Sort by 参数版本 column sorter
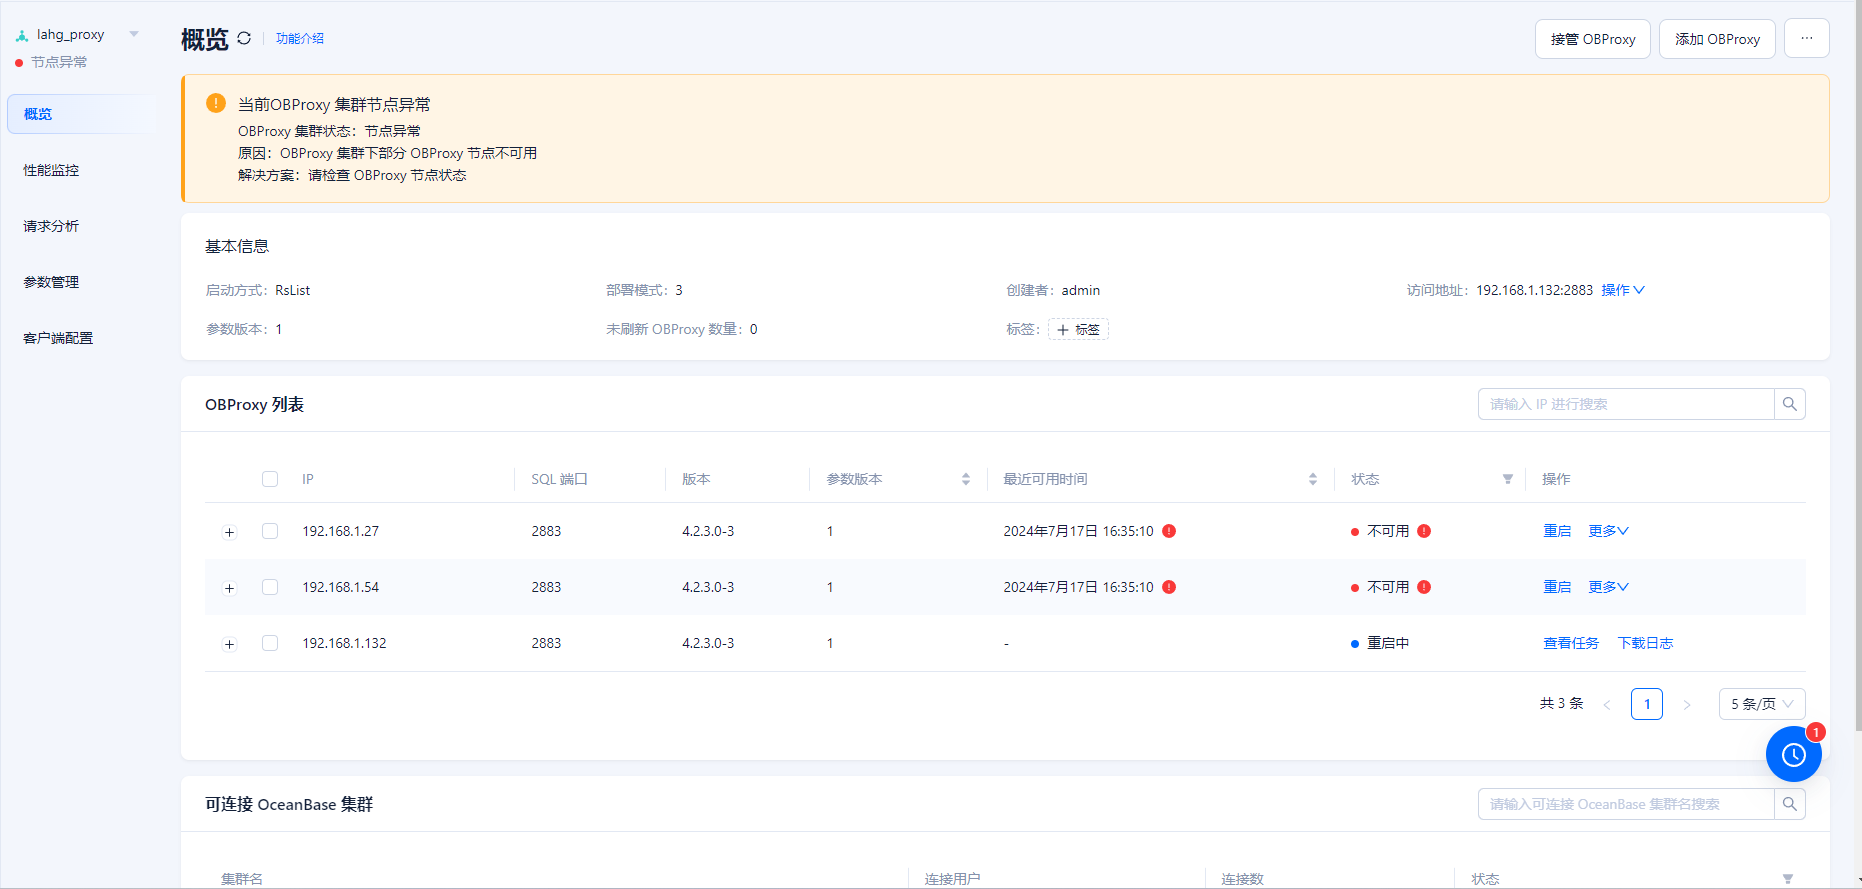Image resolution: width=1862 pixels, height=889 pixels. pyautogui.click(x=966, y=479)
